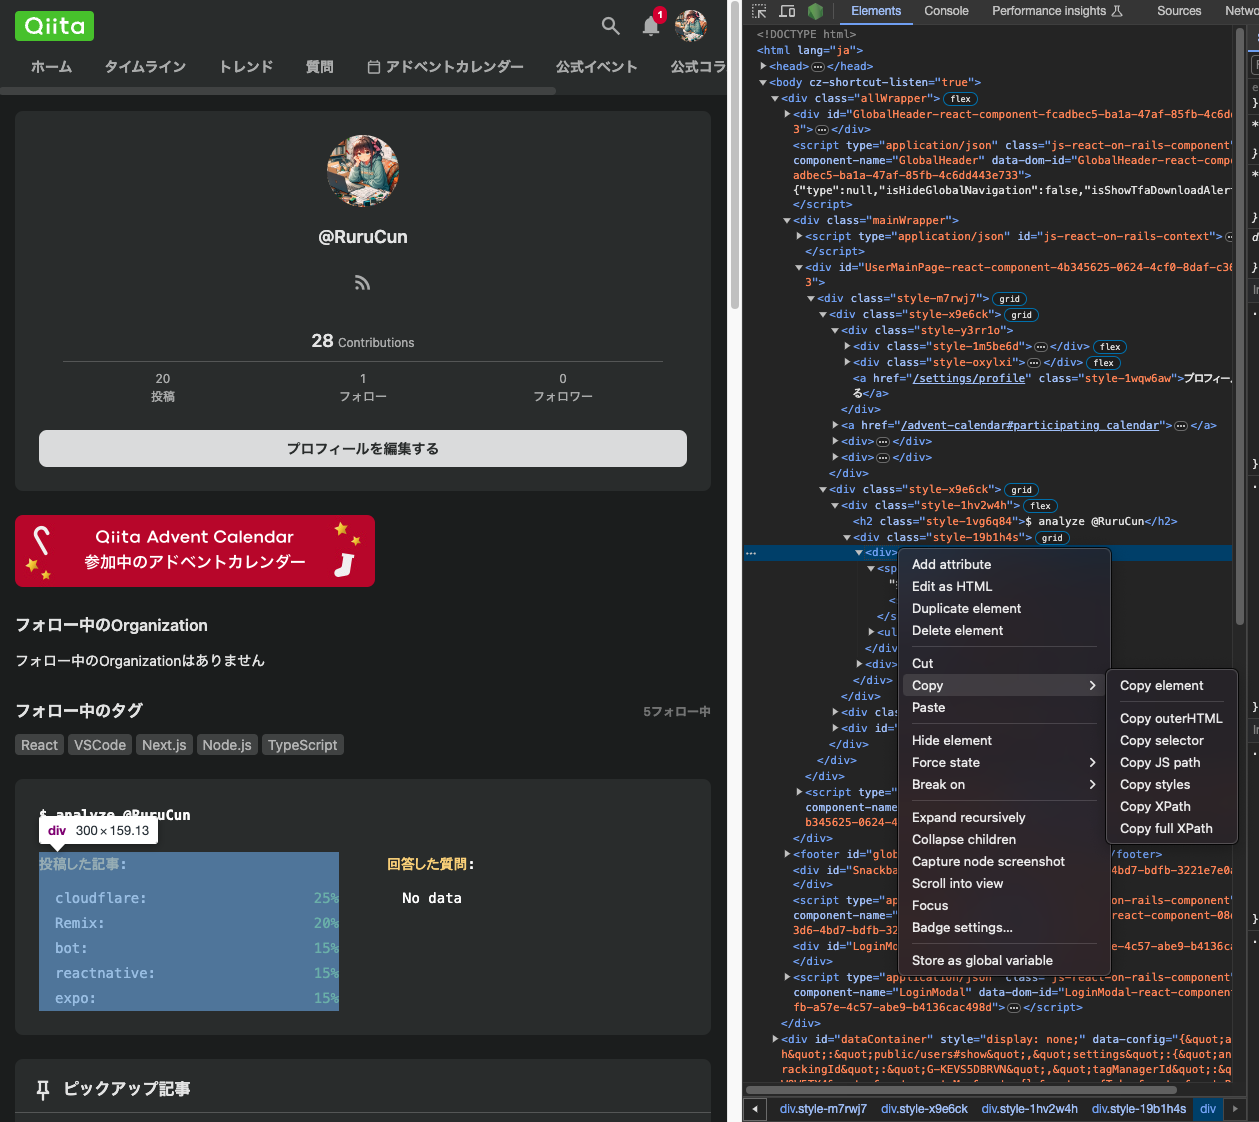Activate DevTools inspect element picker icon
Screen dimensions: 1259x1122
(759, 11)
